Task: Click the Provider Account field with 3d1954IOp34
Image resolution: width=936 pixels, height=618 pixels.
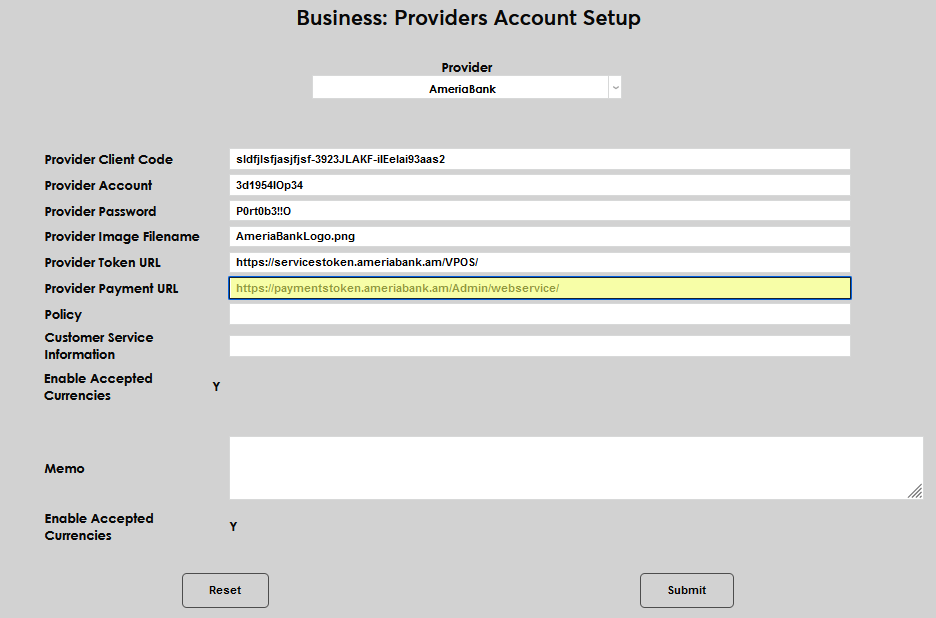Action: [x=539, y=185]
